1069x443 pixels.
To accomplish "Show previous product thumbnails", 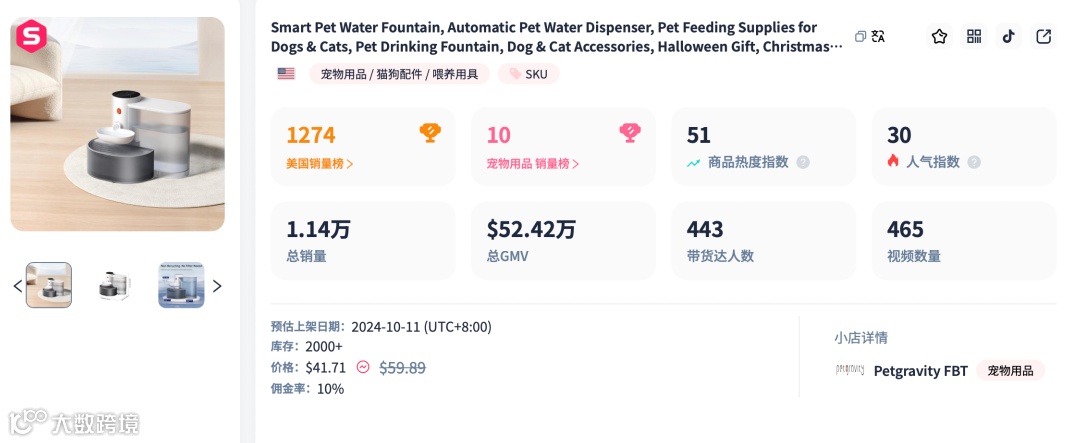I will [17, 286].
